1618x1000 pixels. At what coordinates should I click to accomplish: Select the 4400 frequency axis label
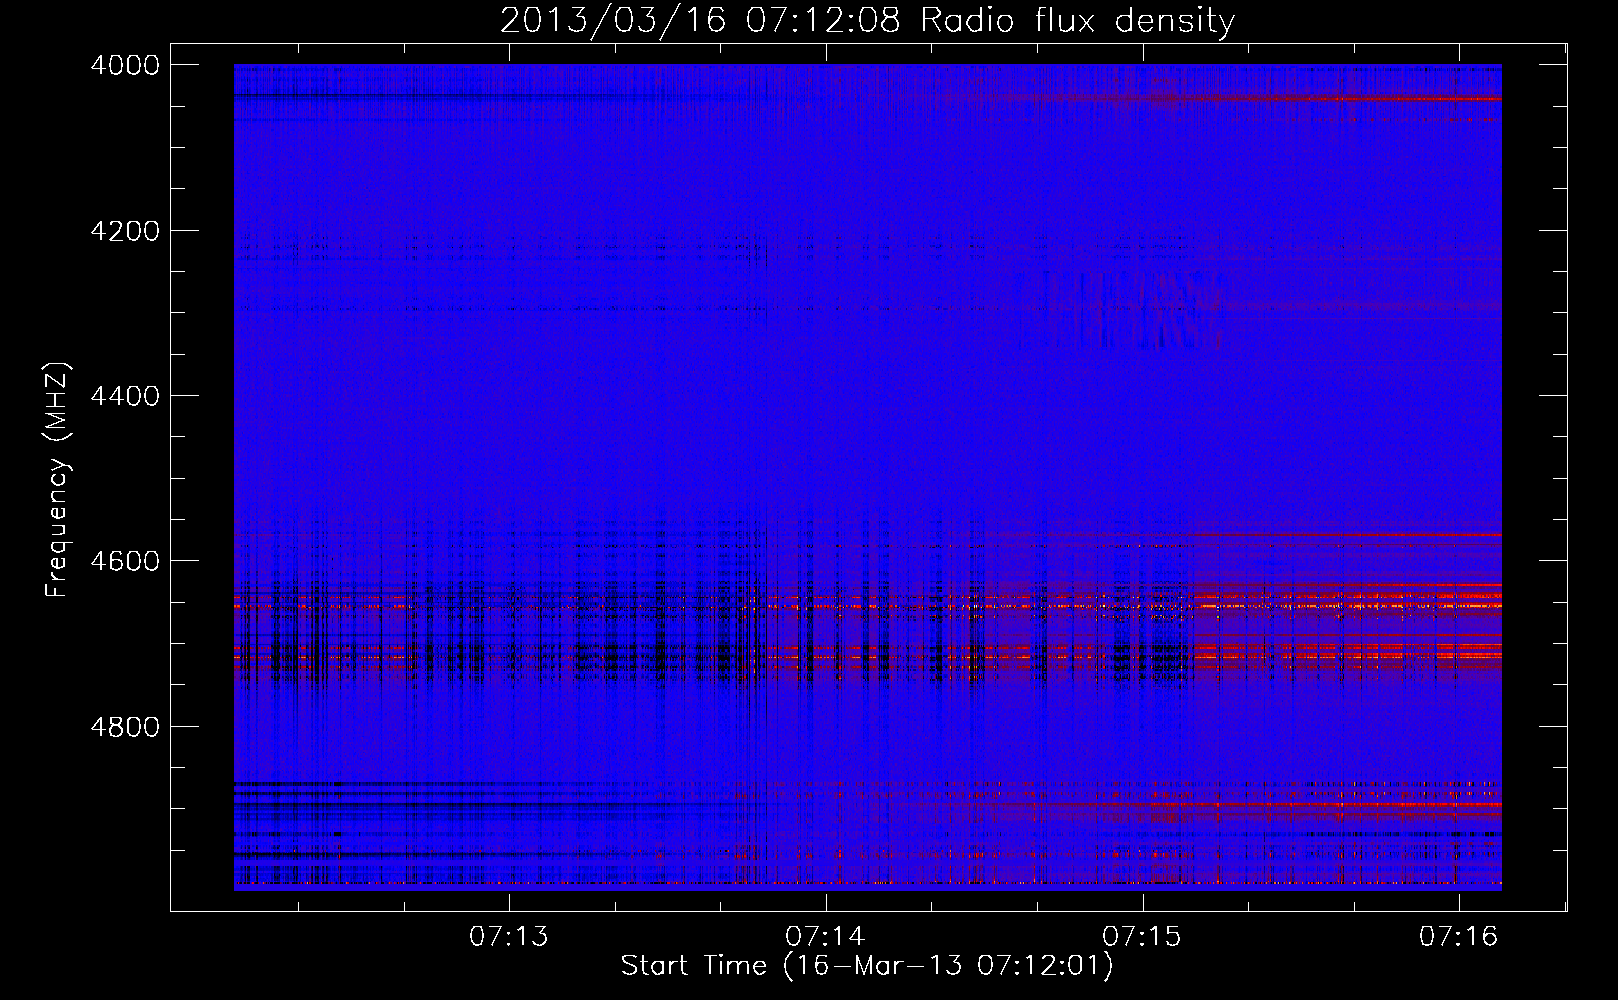coord(124,396)
